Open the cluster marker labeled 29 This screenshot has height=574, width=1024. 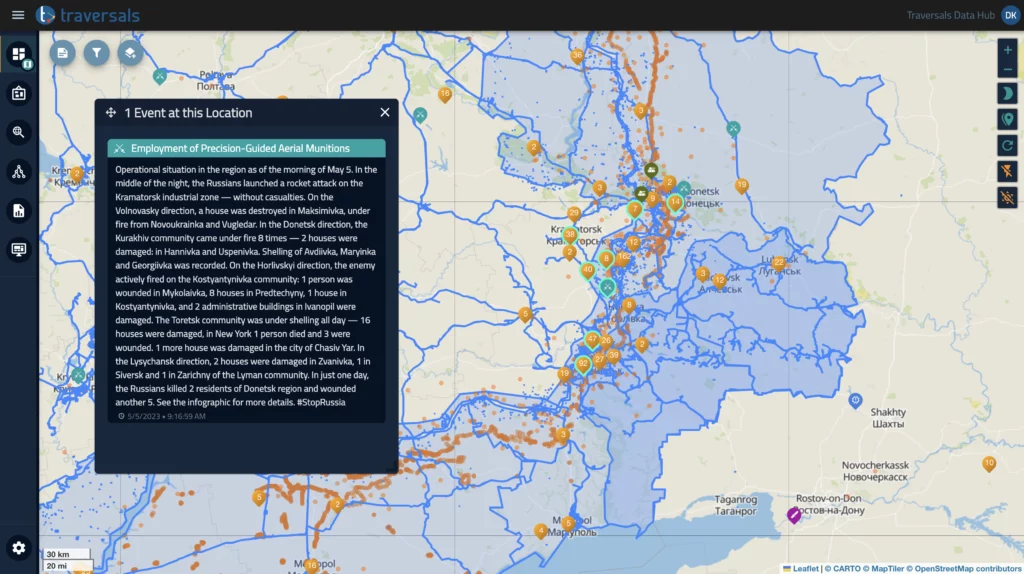coord(574,214)
